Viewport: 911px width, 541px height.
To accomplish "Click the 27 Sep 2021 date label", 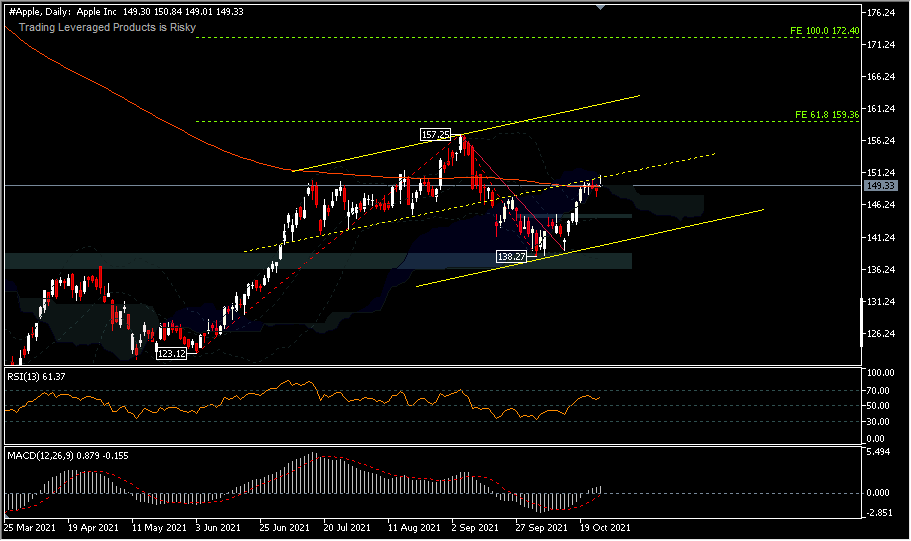I will pyautogui.click(x=541, y=528).
